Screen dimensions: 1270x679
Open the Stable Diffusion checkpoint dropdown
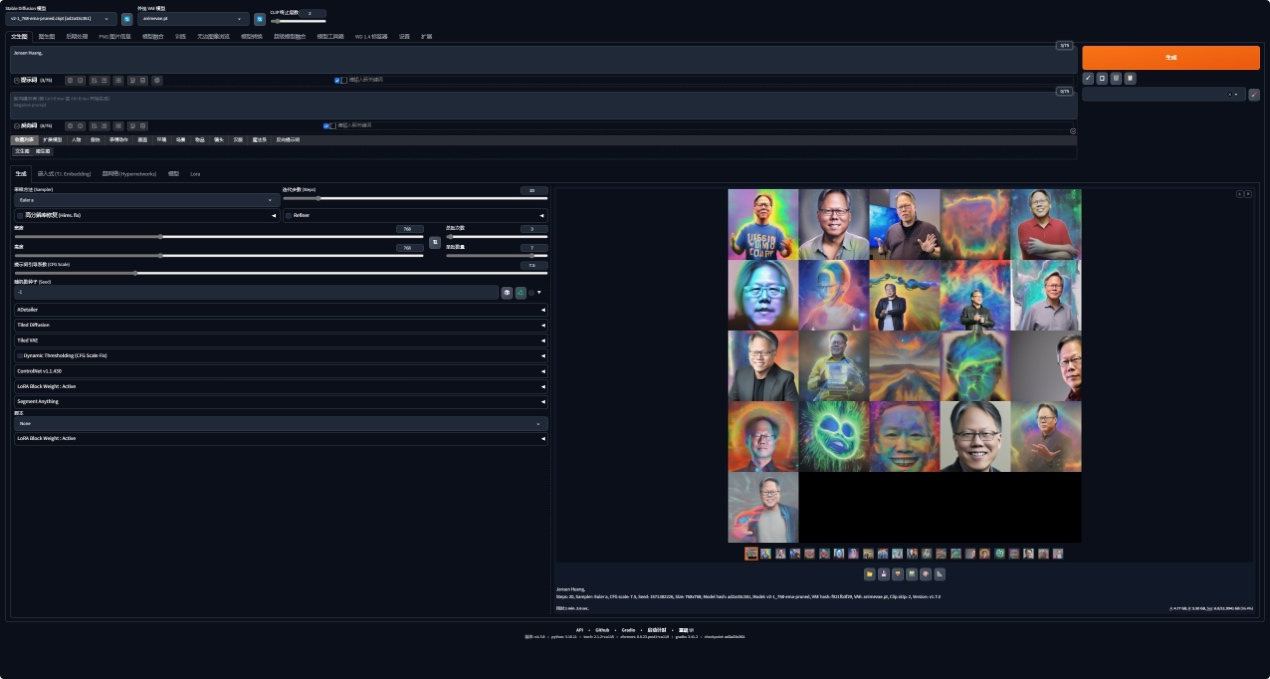[60, 19]
